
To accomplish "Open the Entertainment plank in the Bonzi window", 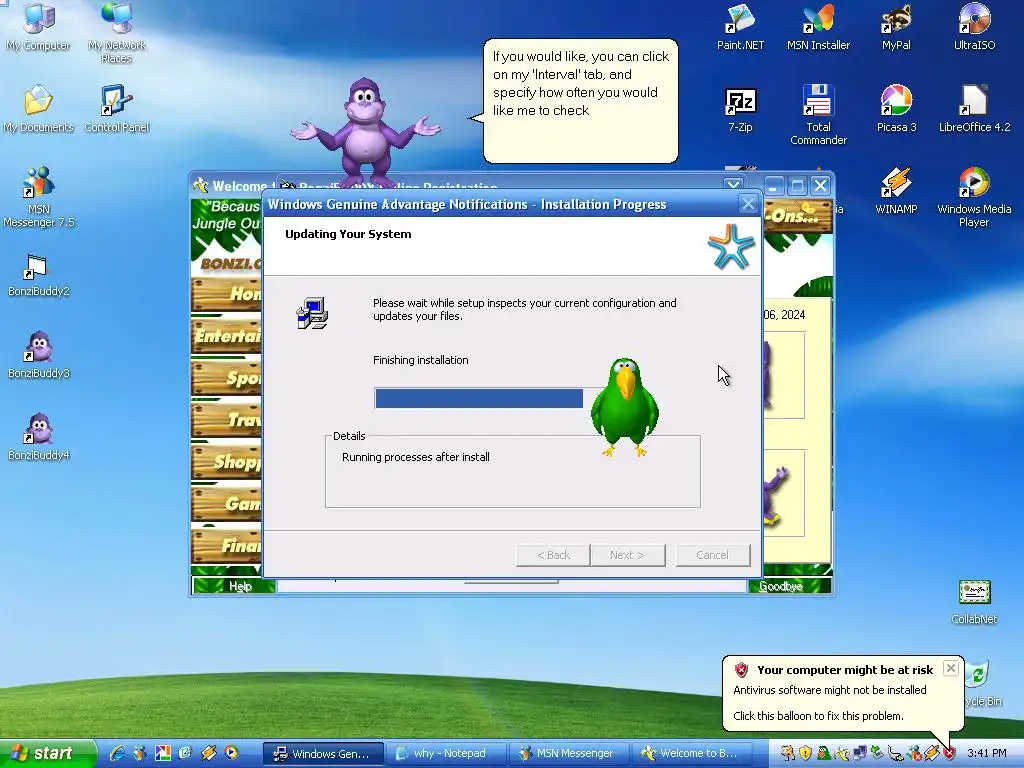I will (x=227, y=336).
